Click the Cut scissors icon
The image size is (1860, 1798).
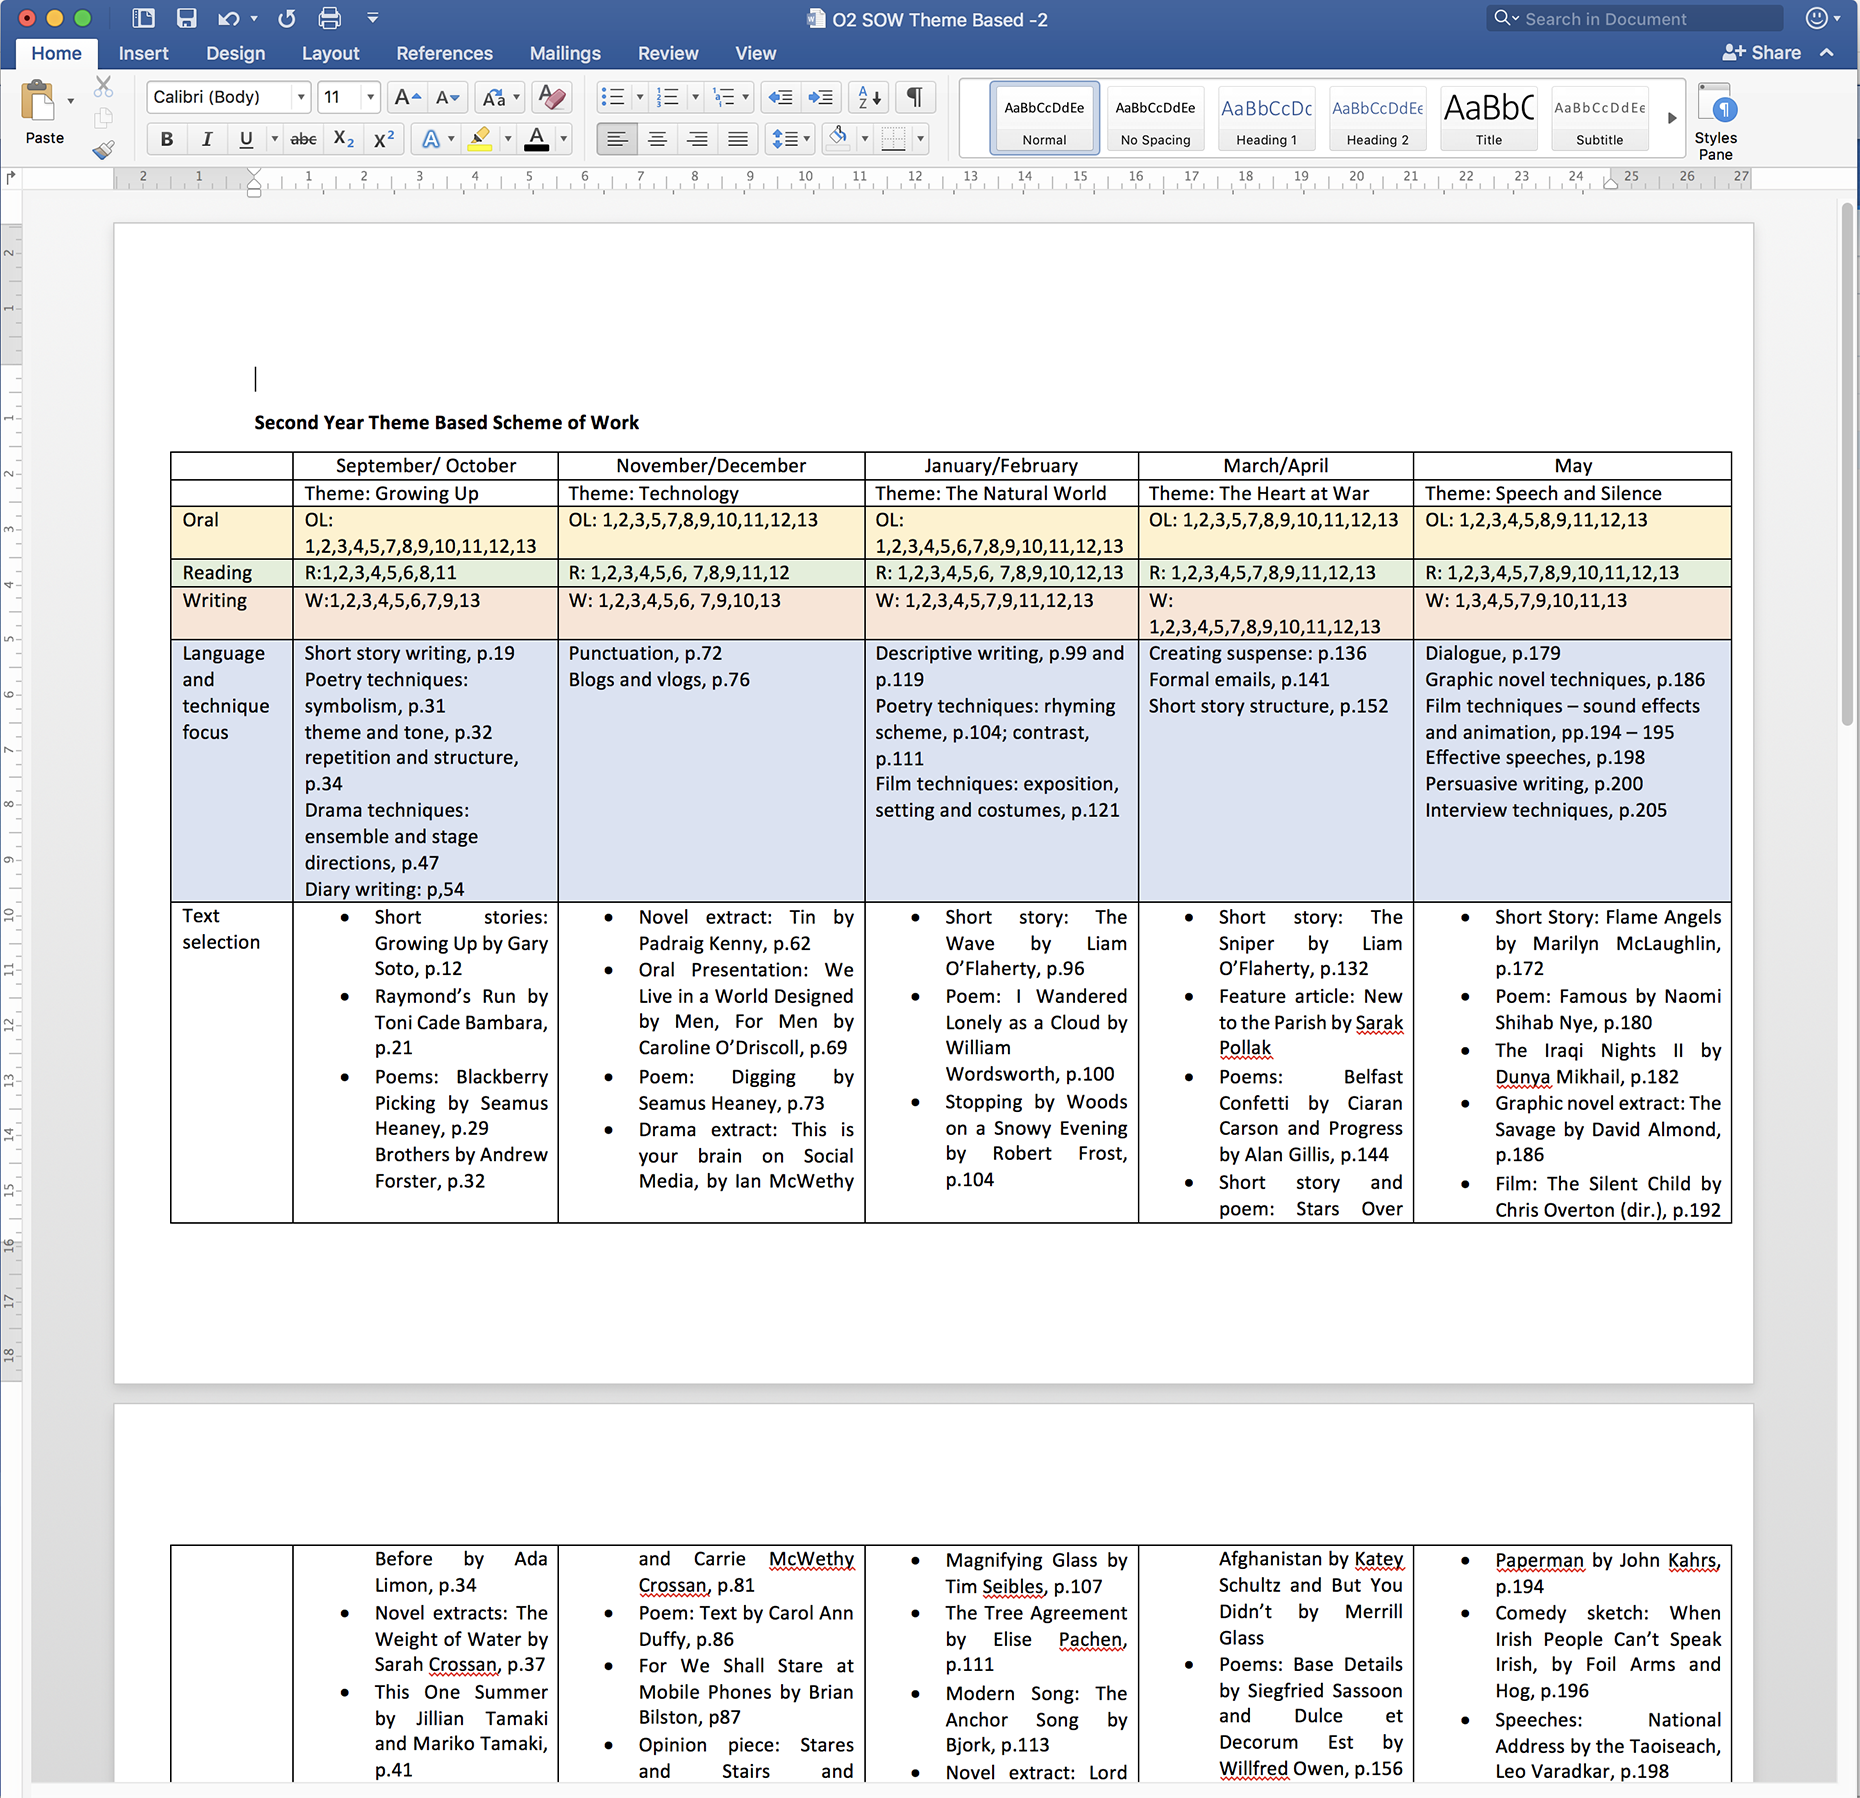tap(103, 87)
